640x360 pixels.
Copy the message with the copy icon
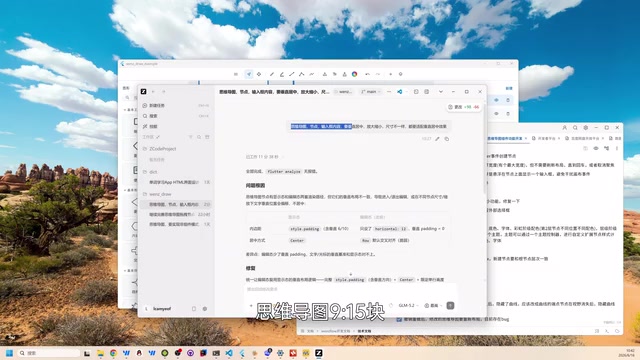tap(447, 139)
